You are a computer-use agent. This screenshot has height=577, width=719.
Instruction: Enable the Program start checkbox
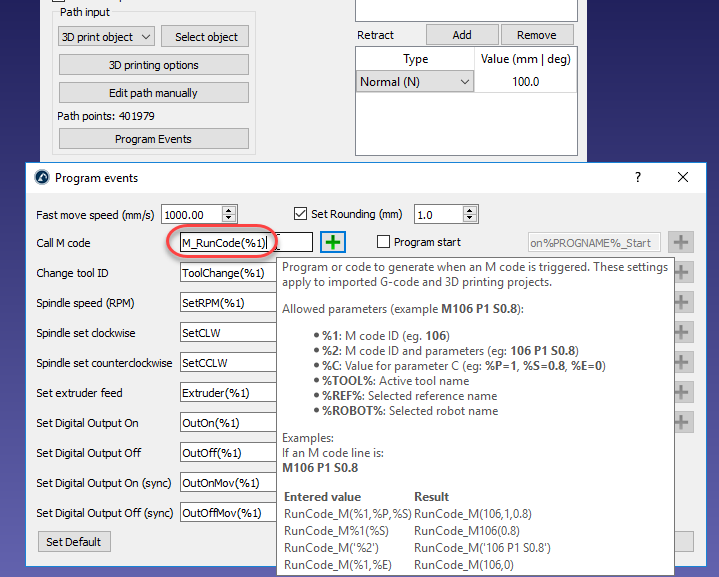click(x=383, y=242)
